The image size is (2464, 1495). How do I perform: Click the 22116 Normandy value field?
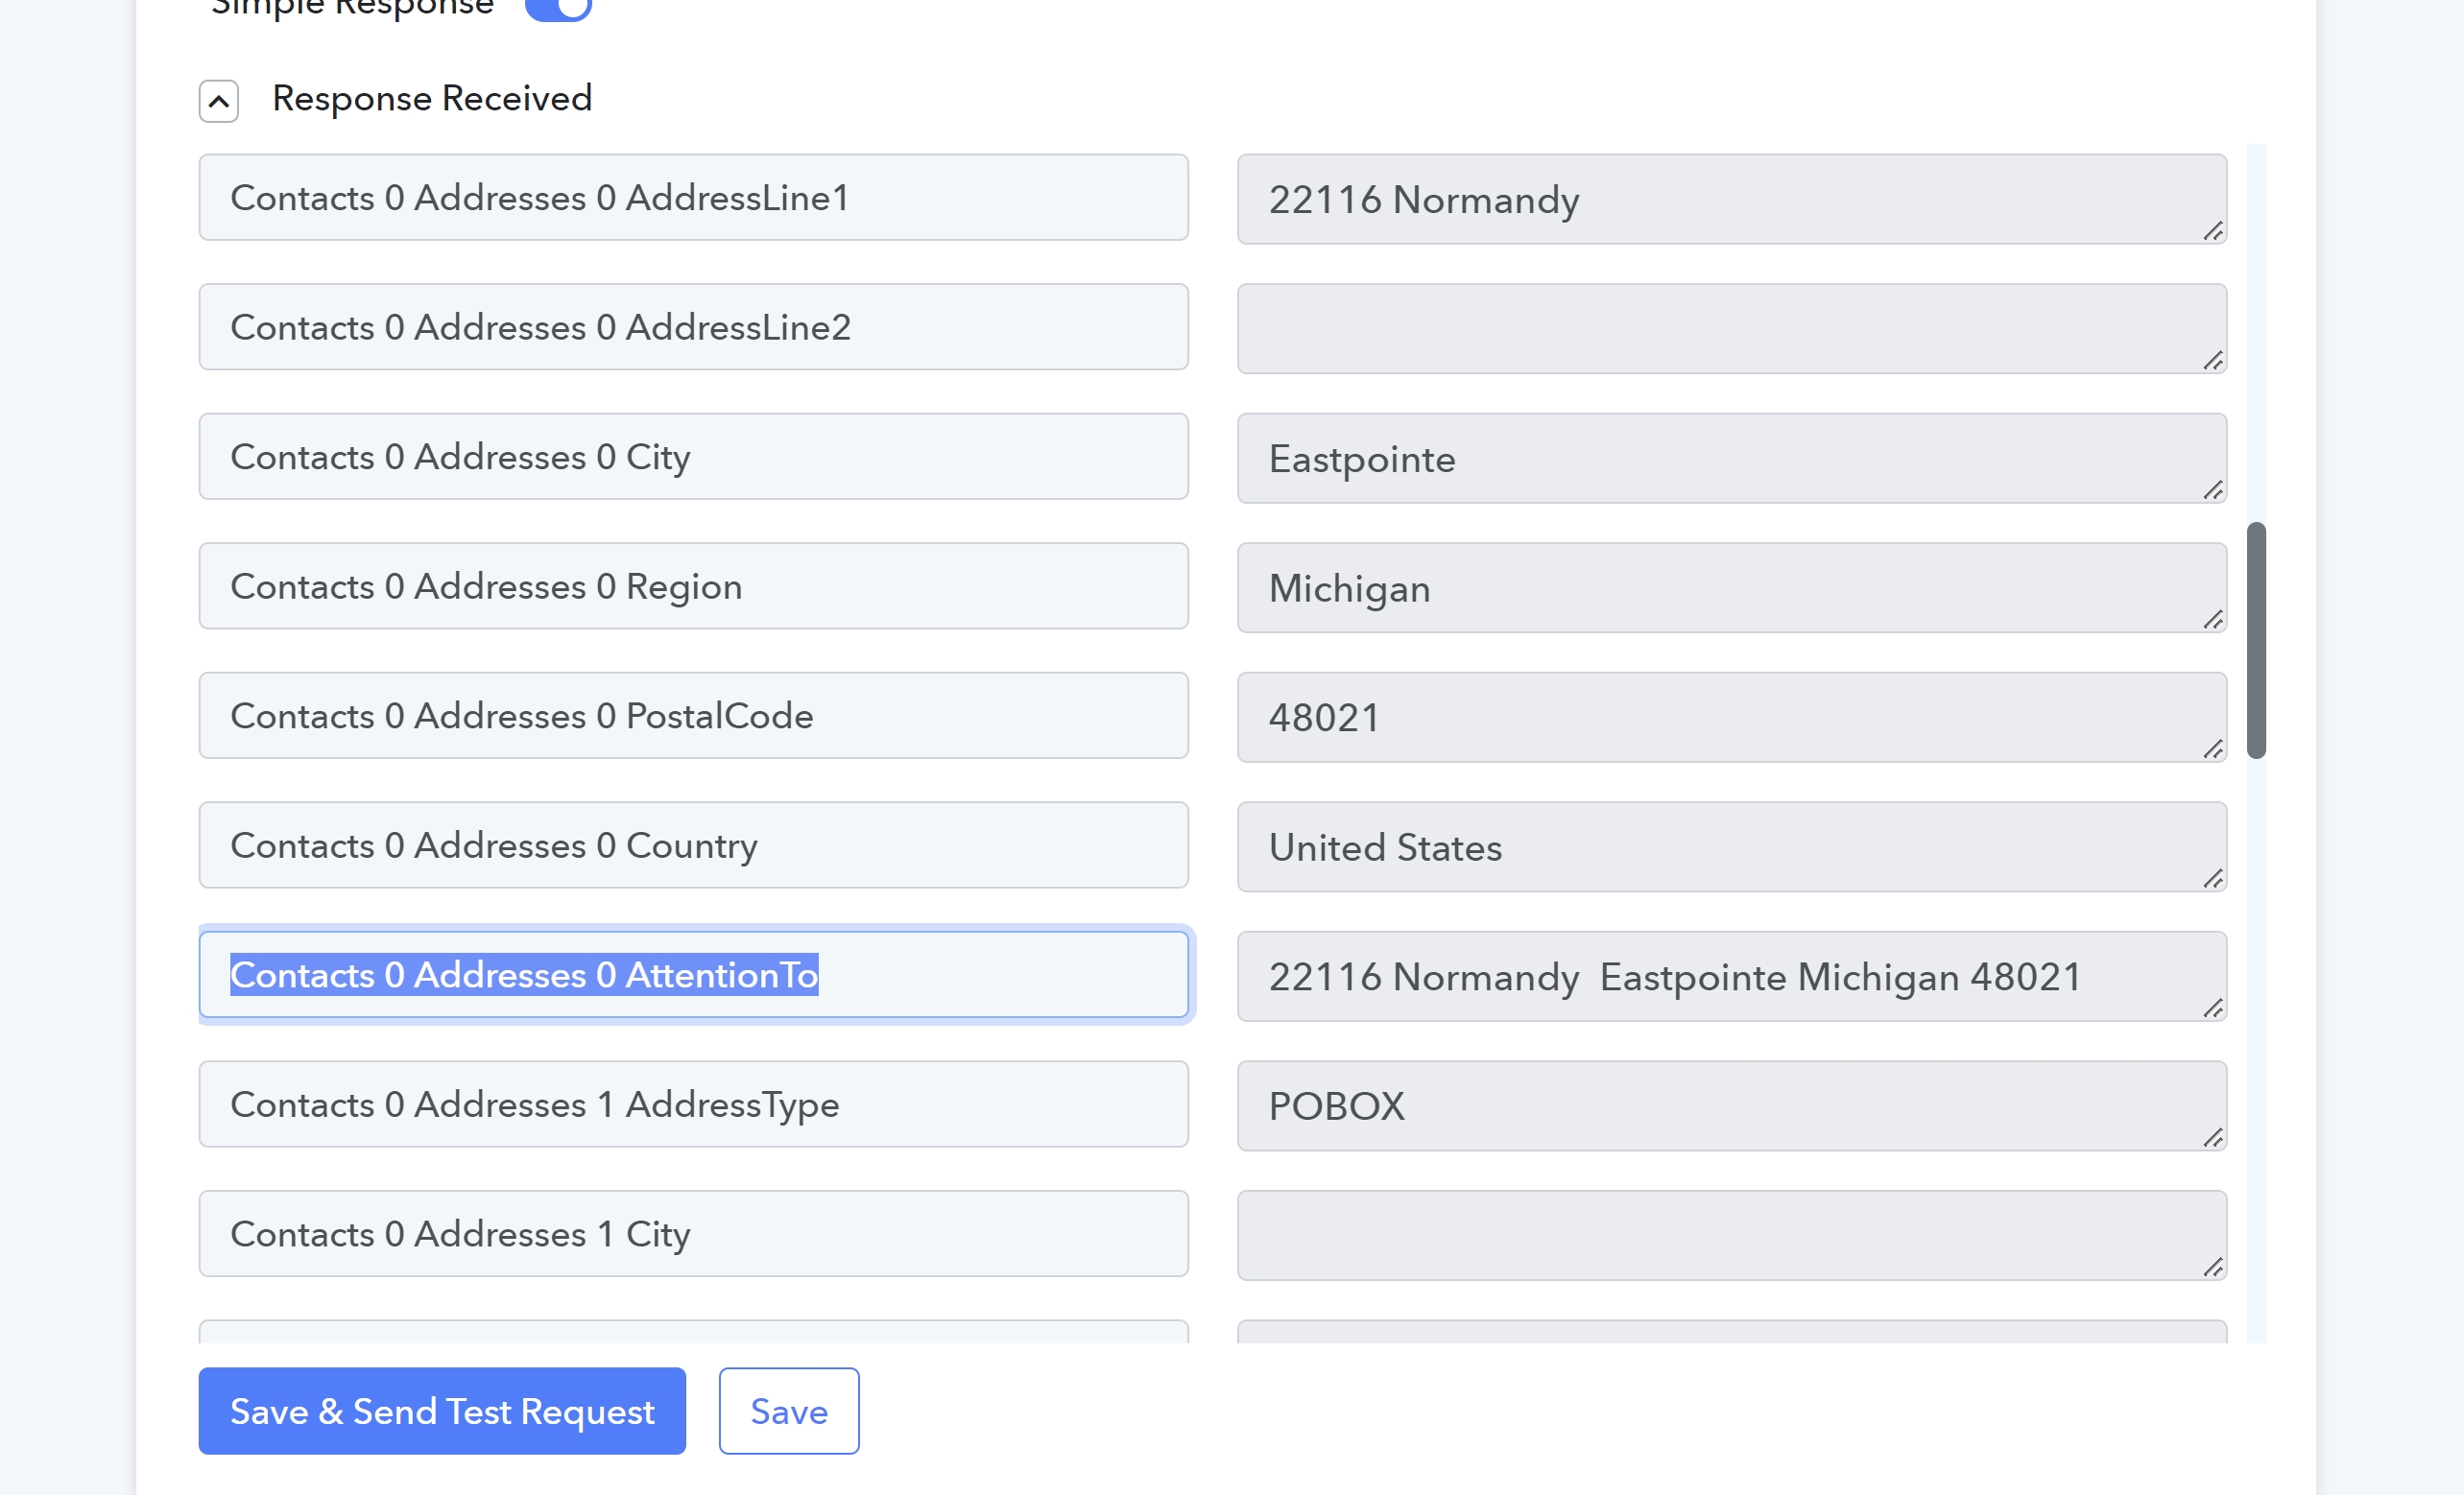click(1732, 199)
